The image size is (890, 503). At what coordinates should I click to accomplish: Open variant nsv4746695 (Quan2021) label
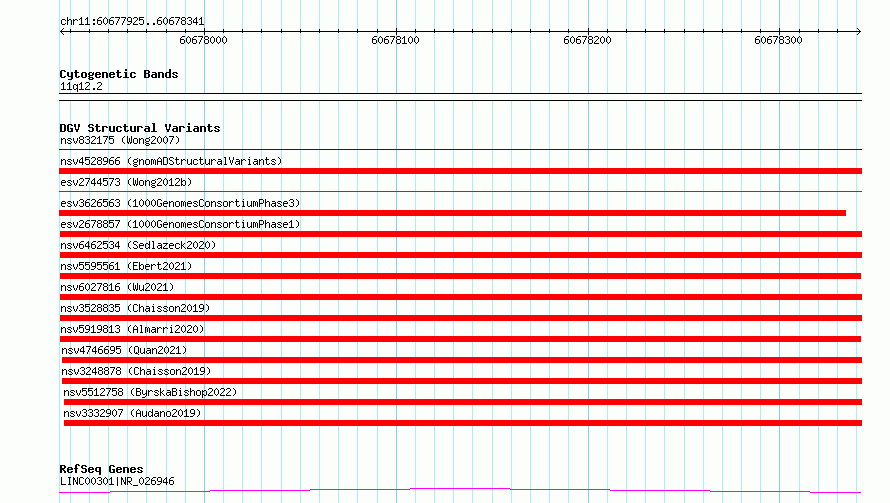tap(124, 350)
